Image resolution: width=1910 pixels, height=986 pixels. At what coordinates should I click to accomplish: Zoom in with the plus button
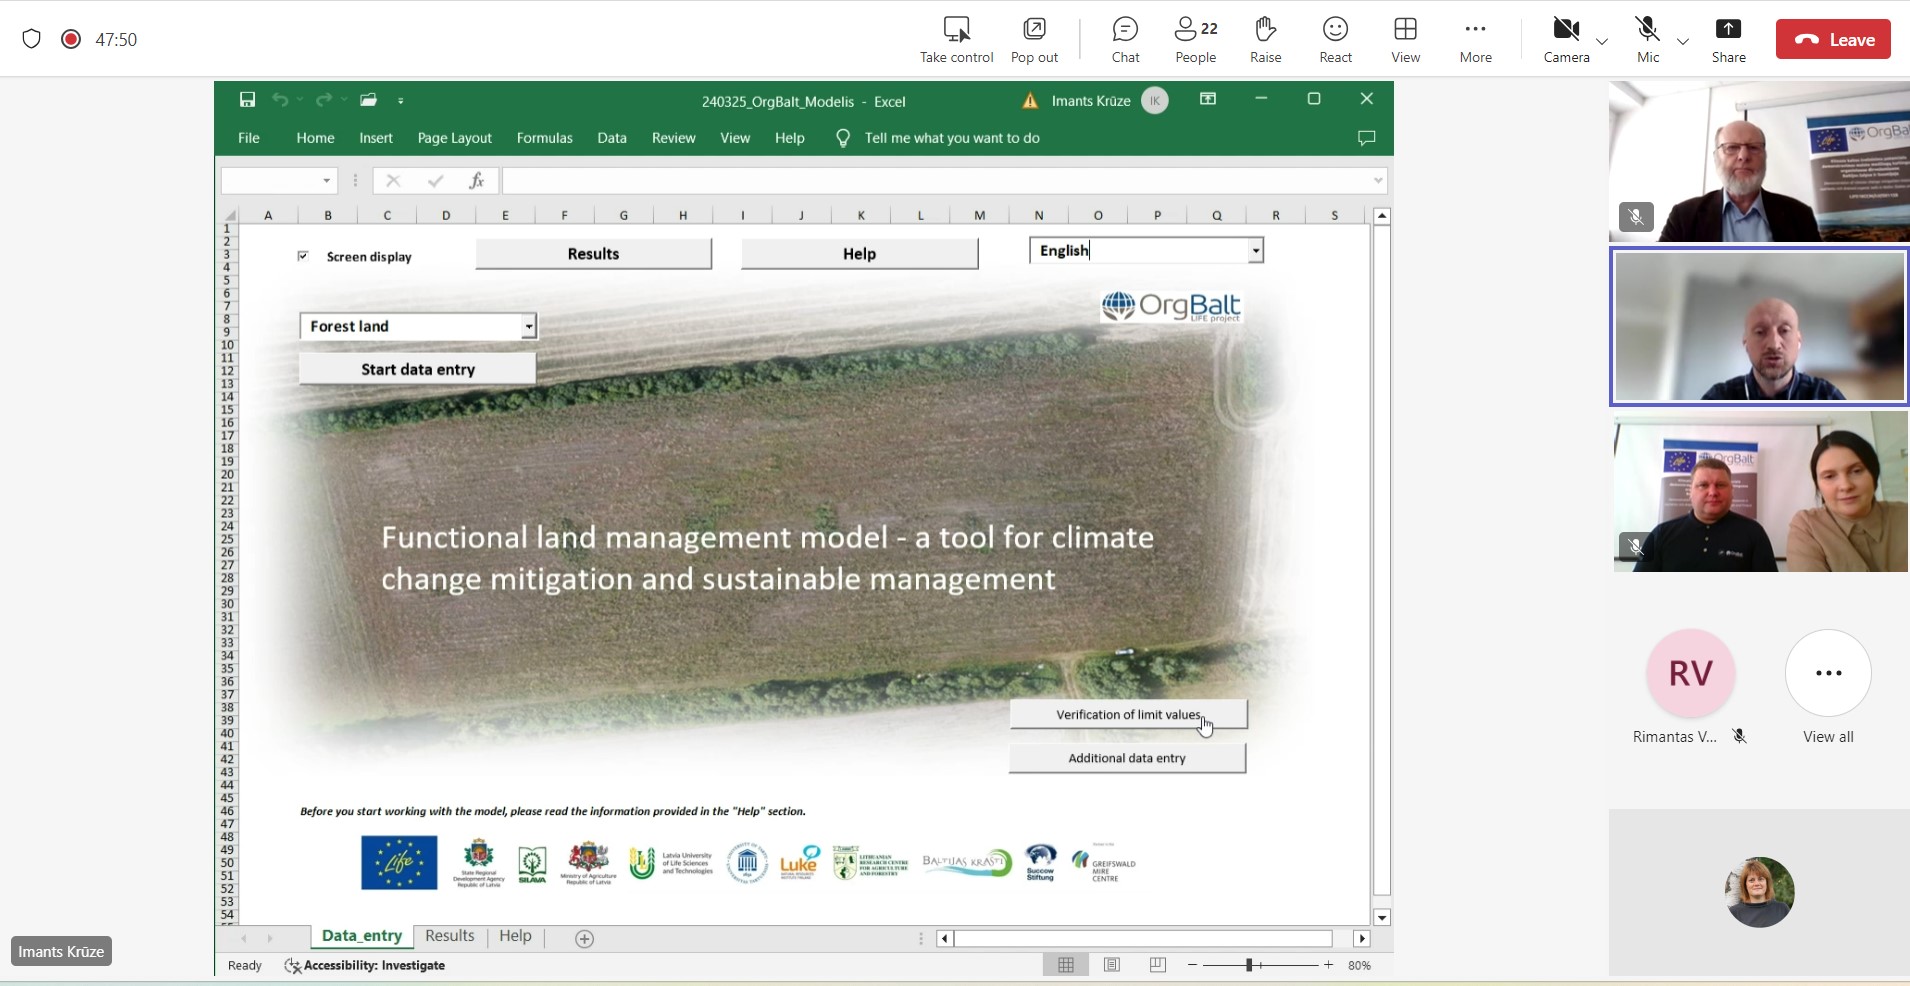tap(1328, 965)
